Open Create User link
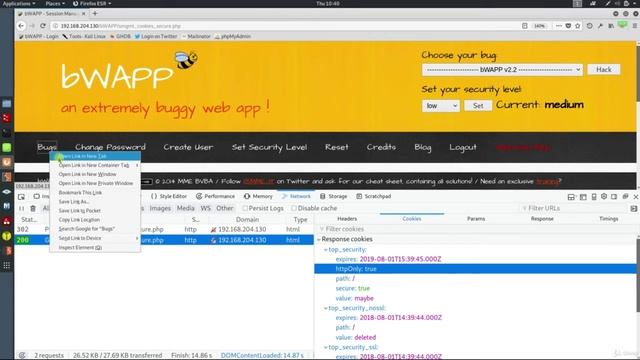The width and height of the screenshot is (640, 360). [x=188, y=147]
